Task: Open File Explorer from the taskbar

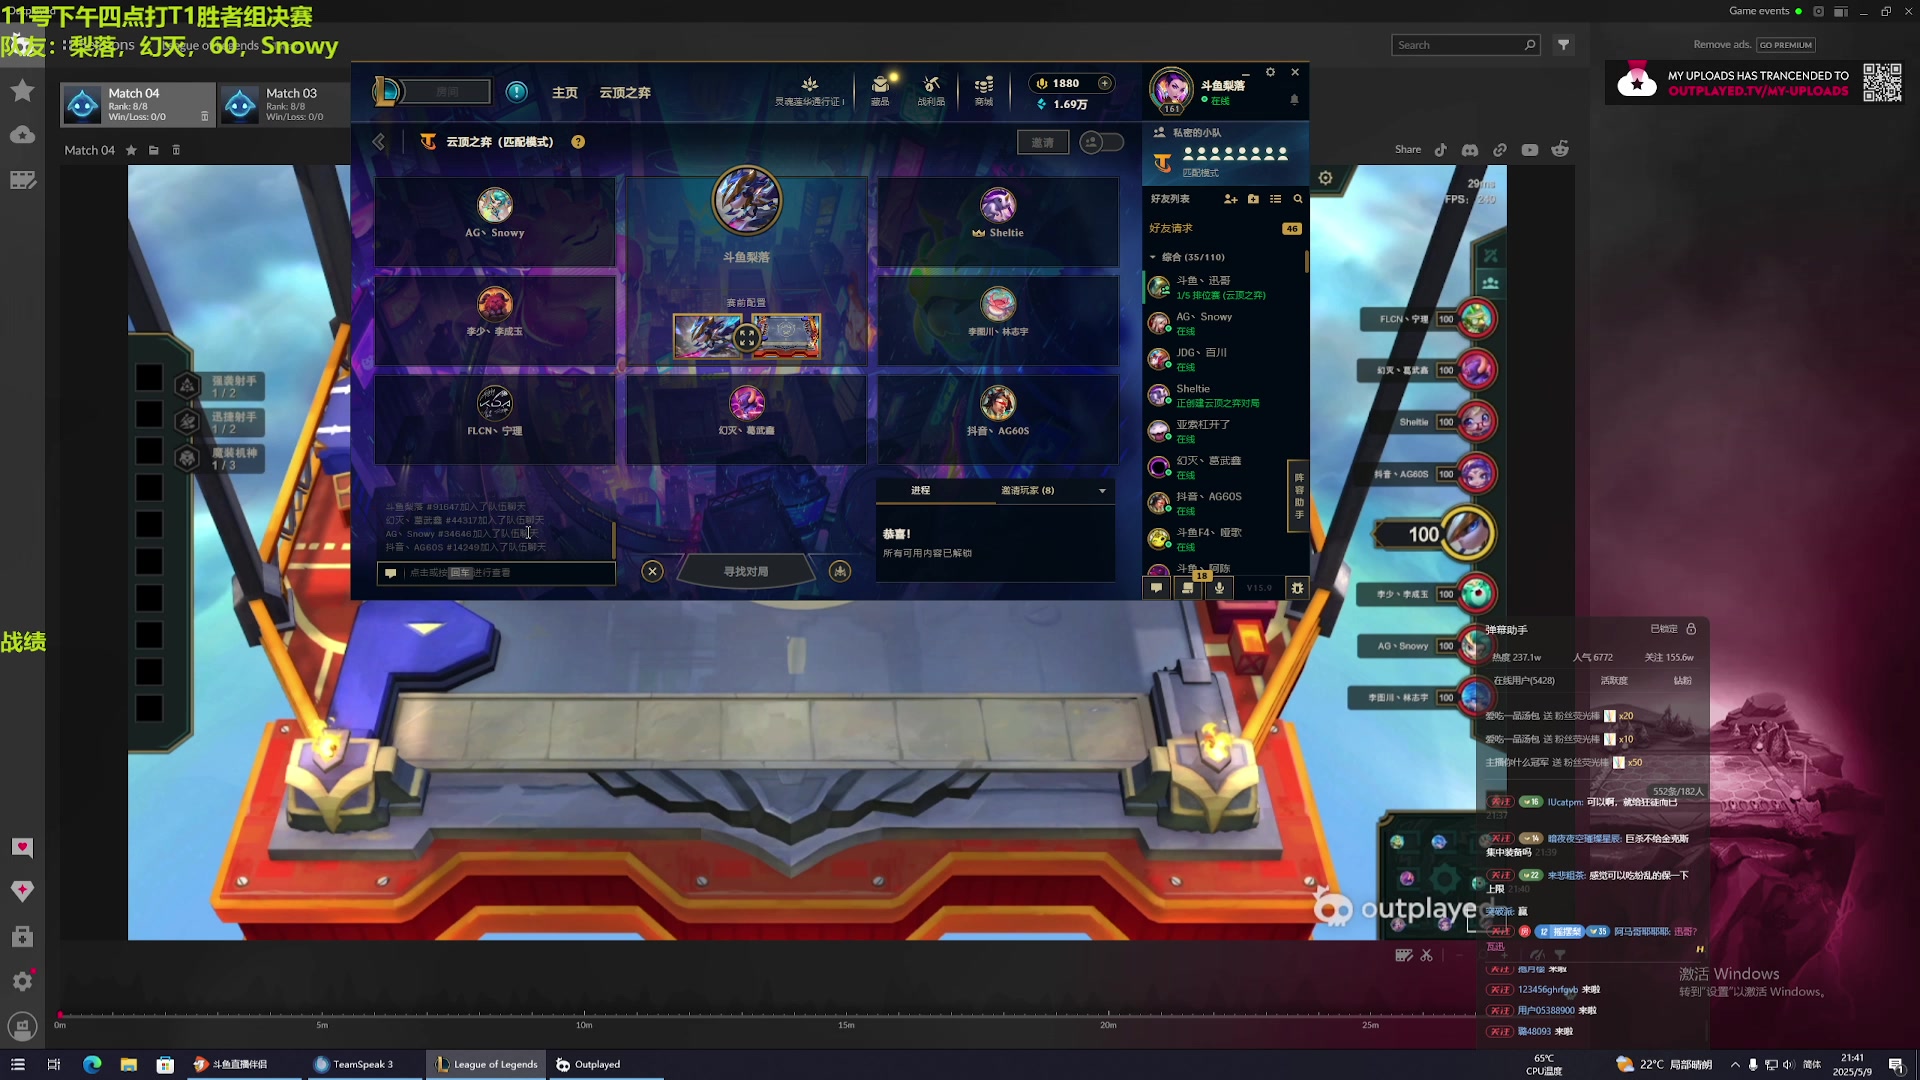Action: pyautogui.click(x=129, y=1064)
